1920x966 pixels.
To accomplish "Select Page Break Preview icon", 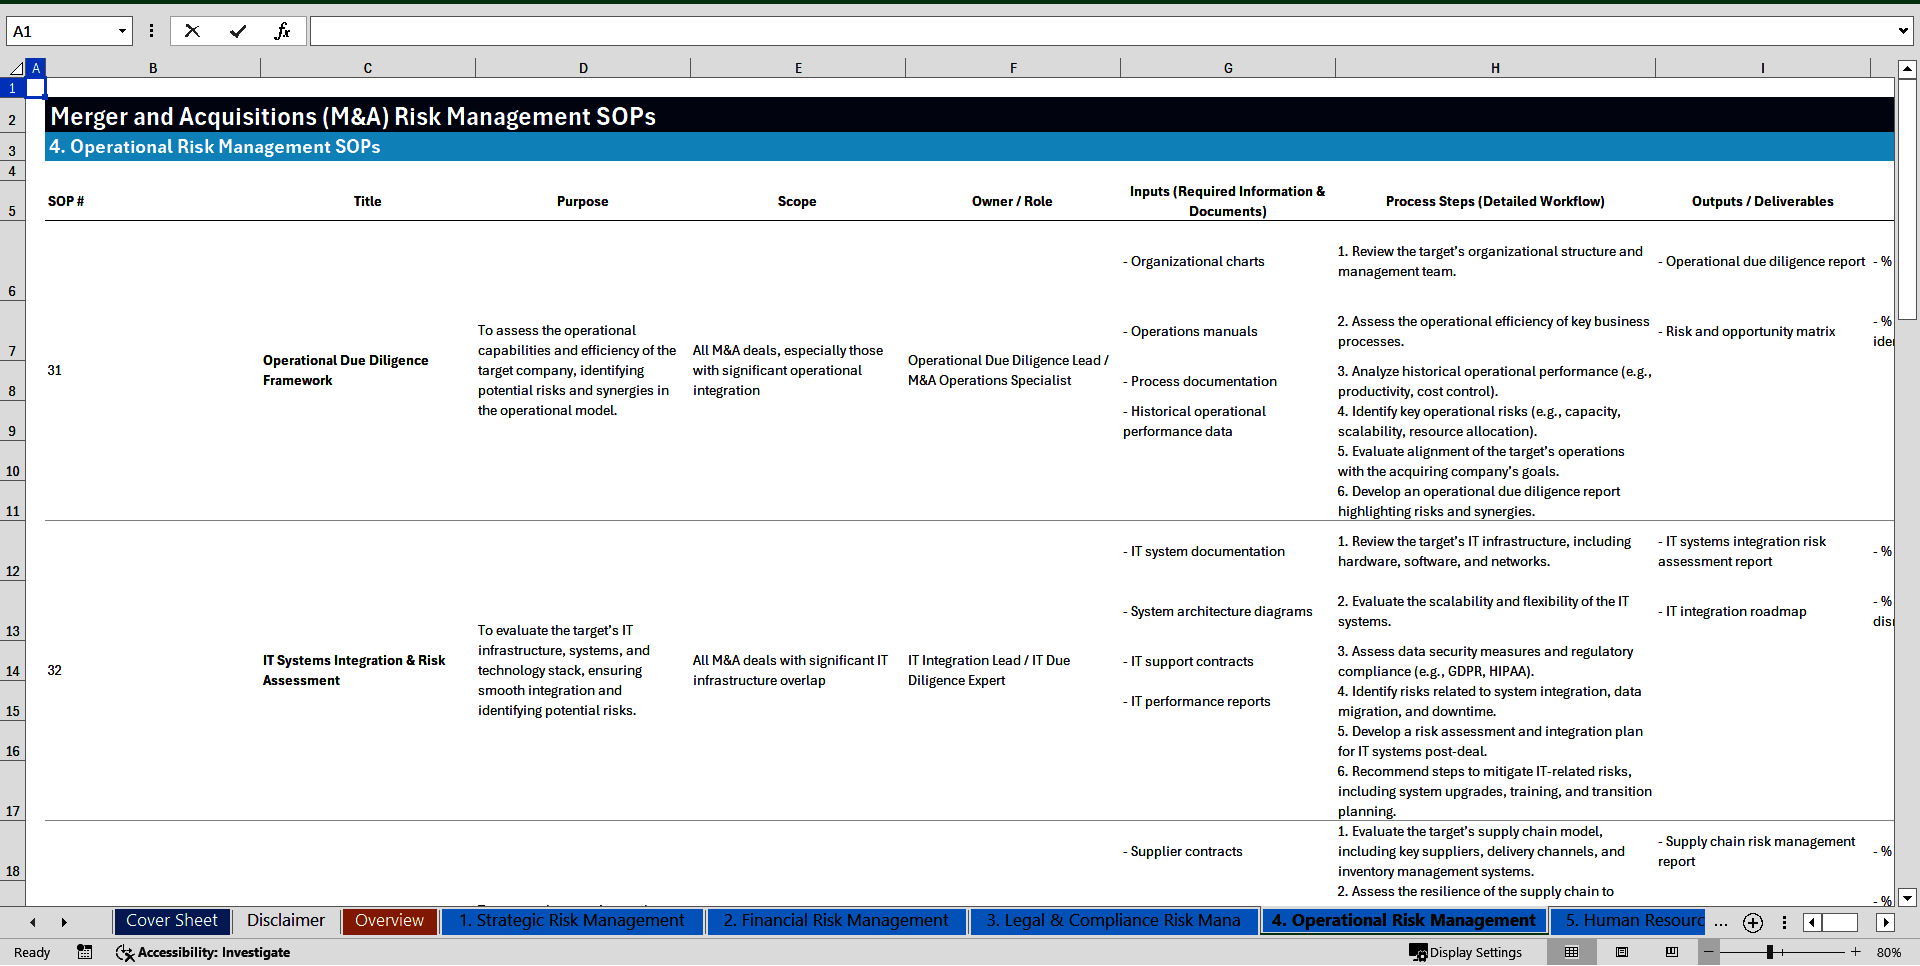I will click(x=1672, y=952).
